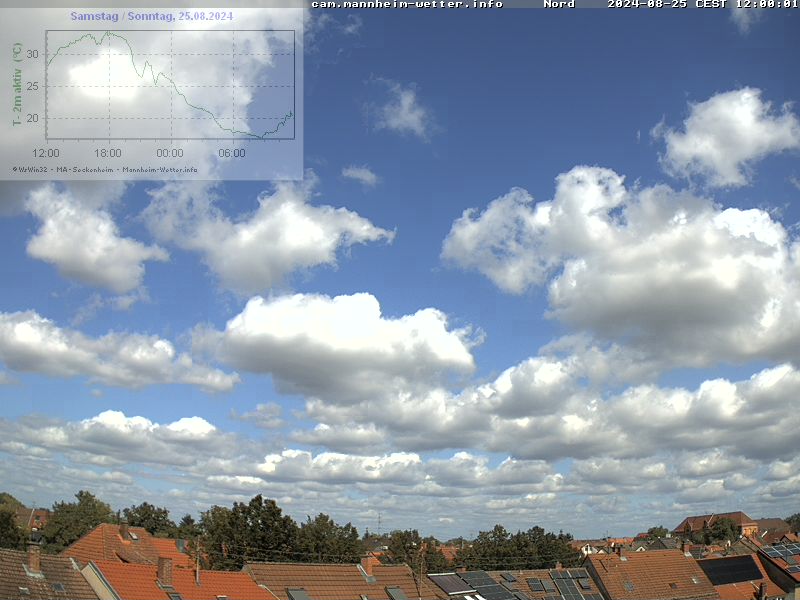Click the T-2m aktiv (°C) axis label
Image resolution: width=800 pixels, height=600 pixels.
tap(17, 84)
